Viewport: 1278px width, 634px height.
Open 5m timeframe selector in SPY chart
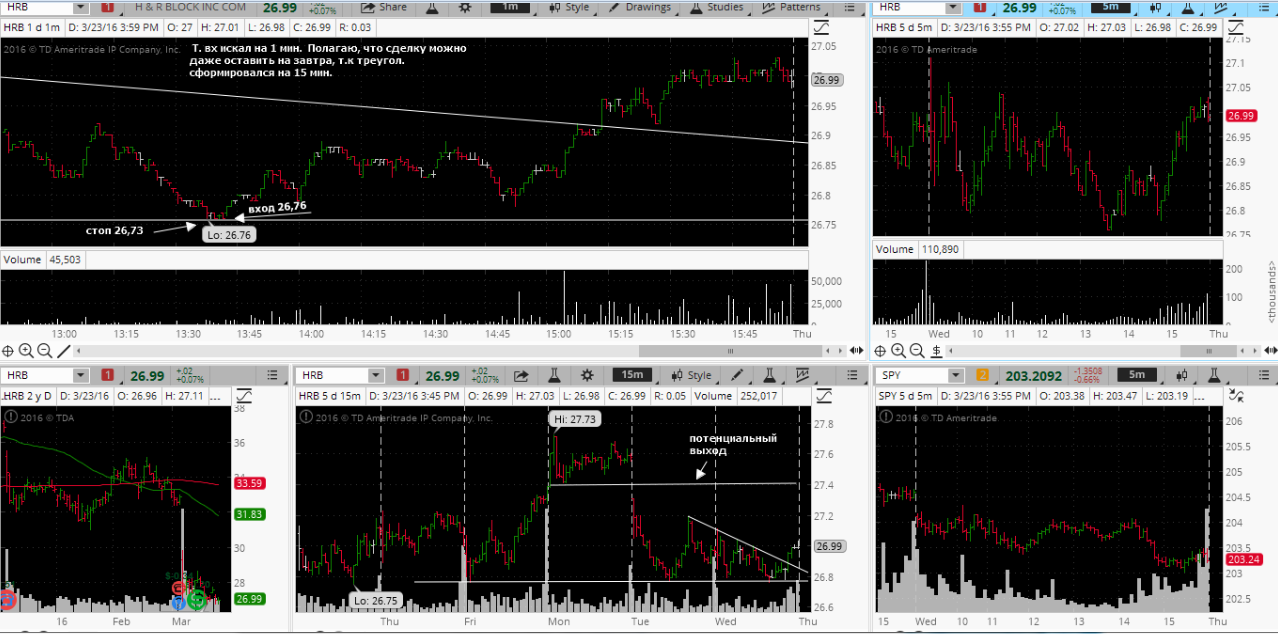point(1136,376)
